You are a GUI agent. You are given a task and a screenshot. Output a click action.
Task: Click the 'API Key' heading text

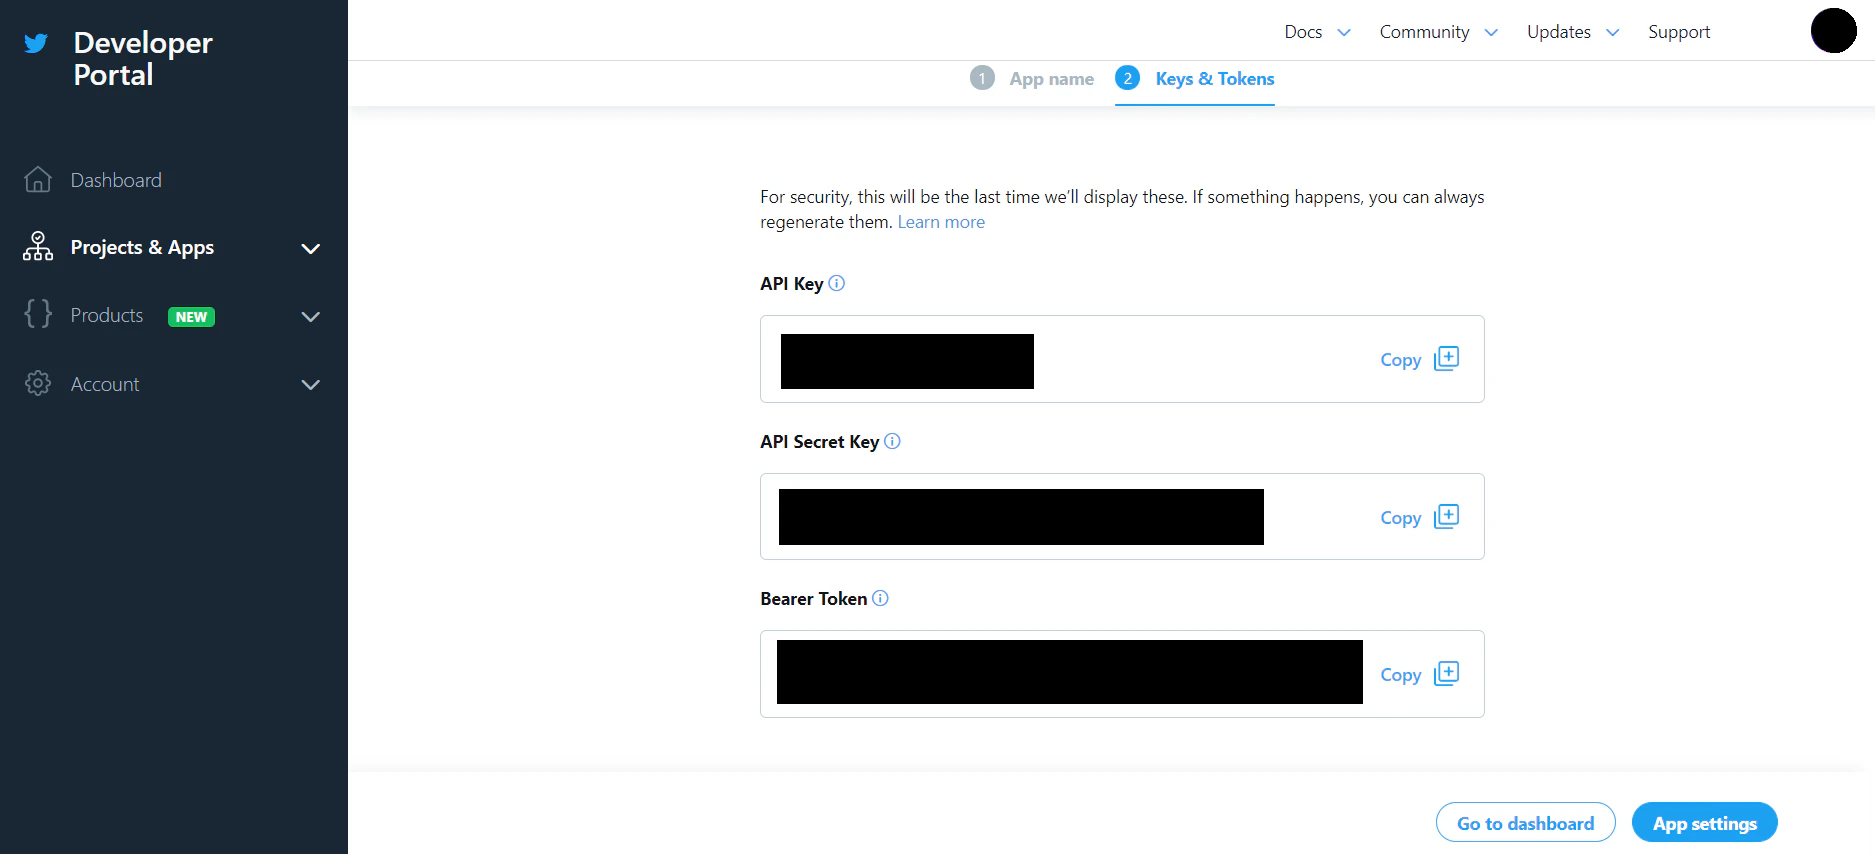click(791, 283)
